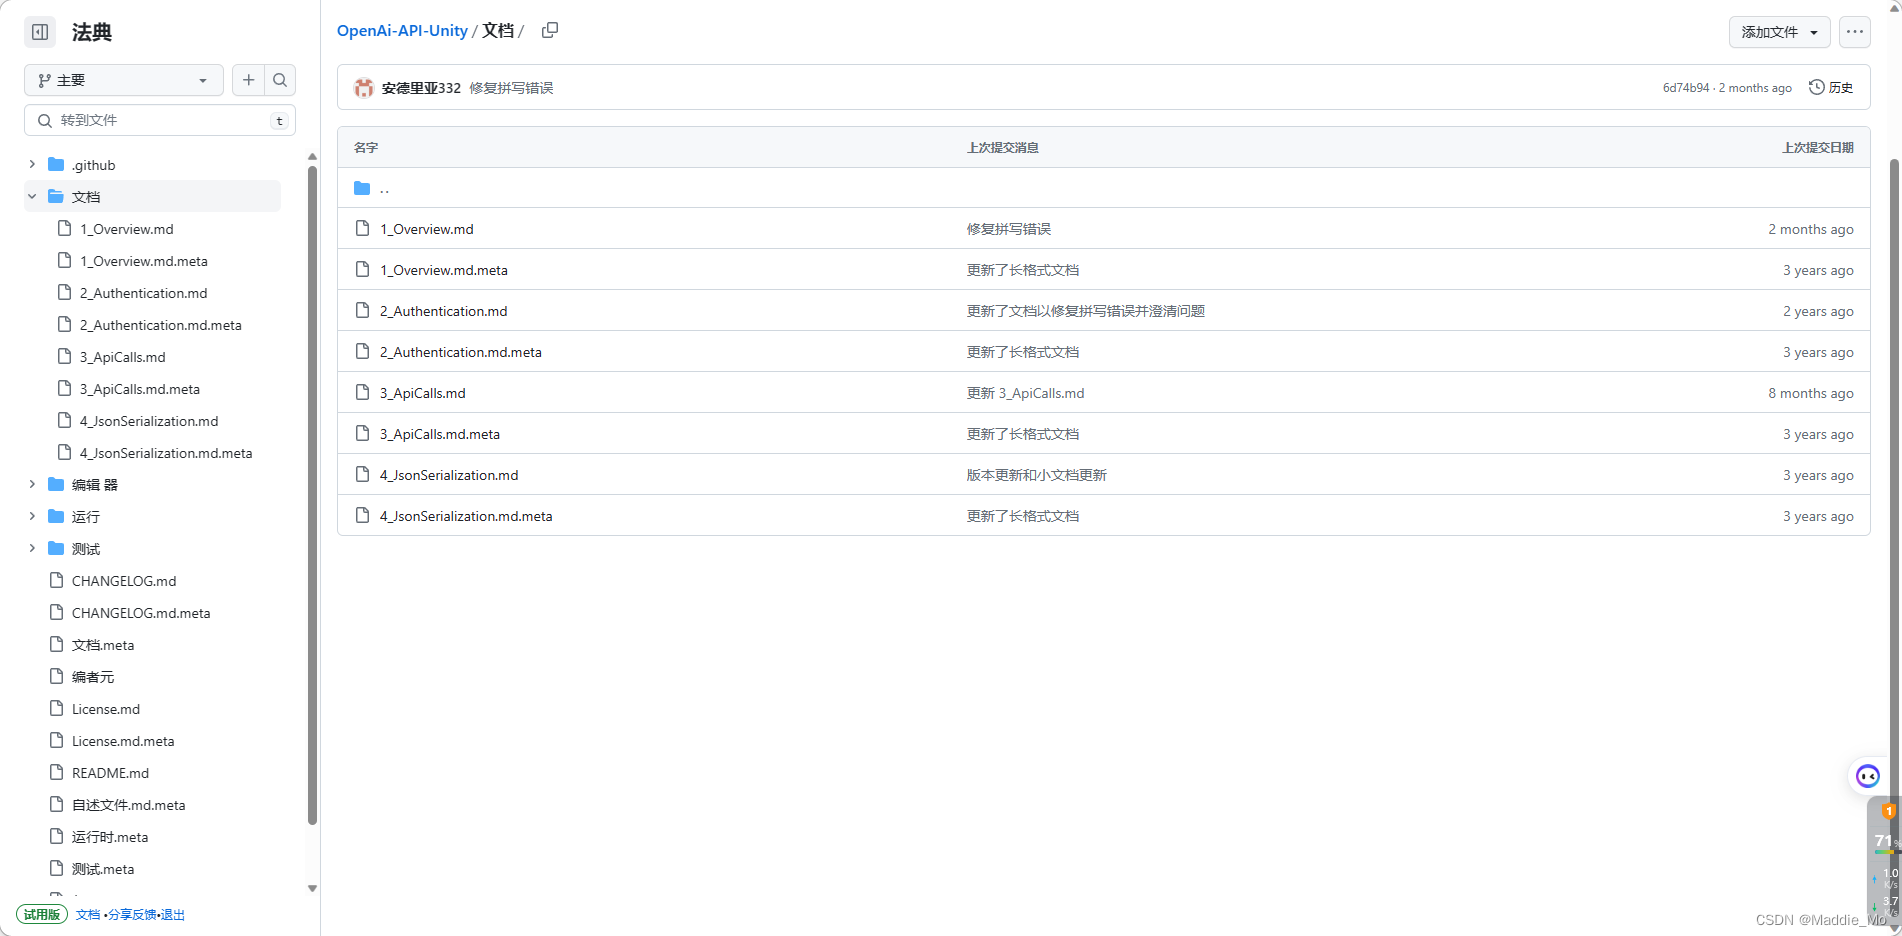Open commit hash 6d74b94 link
The image size is (1902, 936).
pos(1686,88)
